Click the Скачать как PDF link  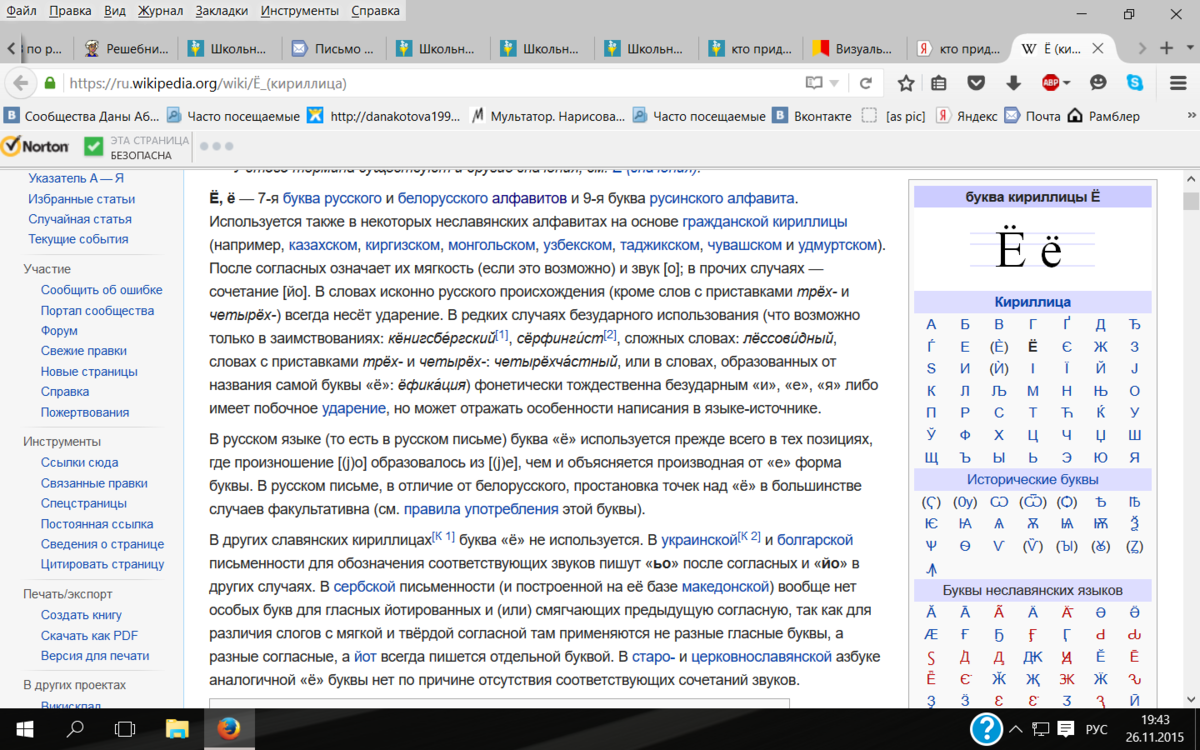(x=89, y=635)
